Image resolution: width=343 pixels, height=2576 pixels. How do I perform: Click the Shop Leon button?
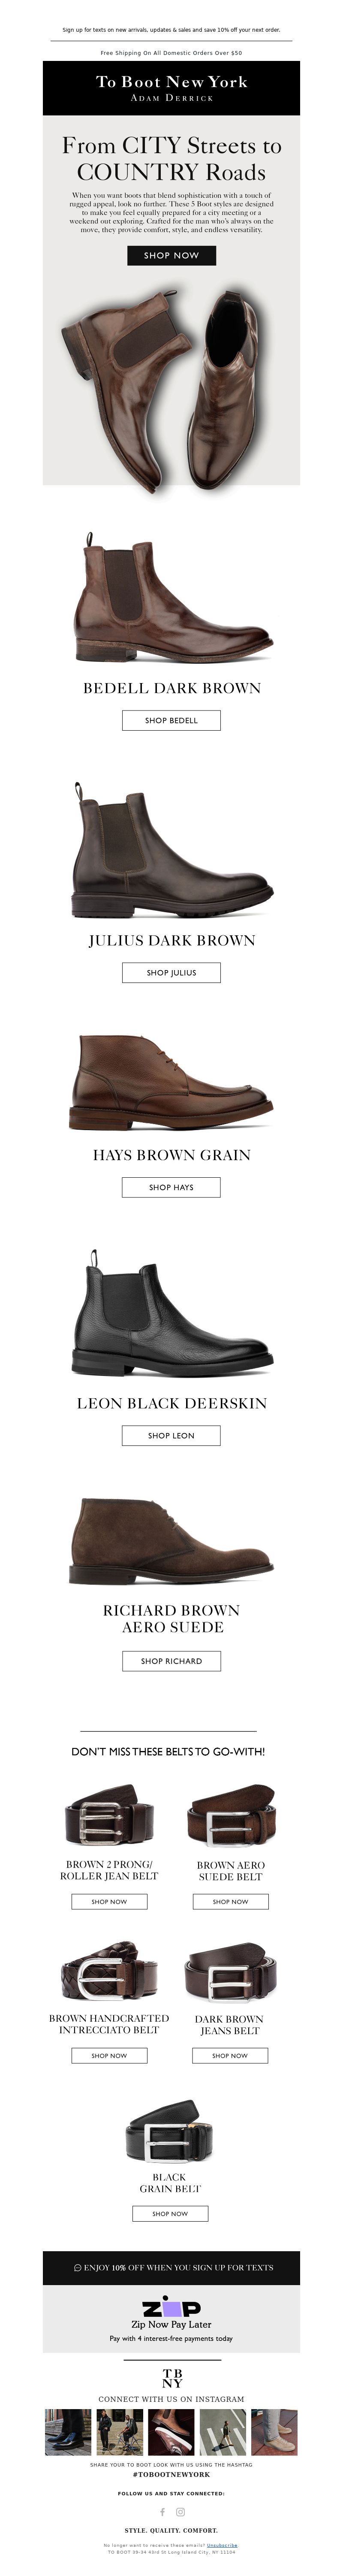[x=171, y=1435]
